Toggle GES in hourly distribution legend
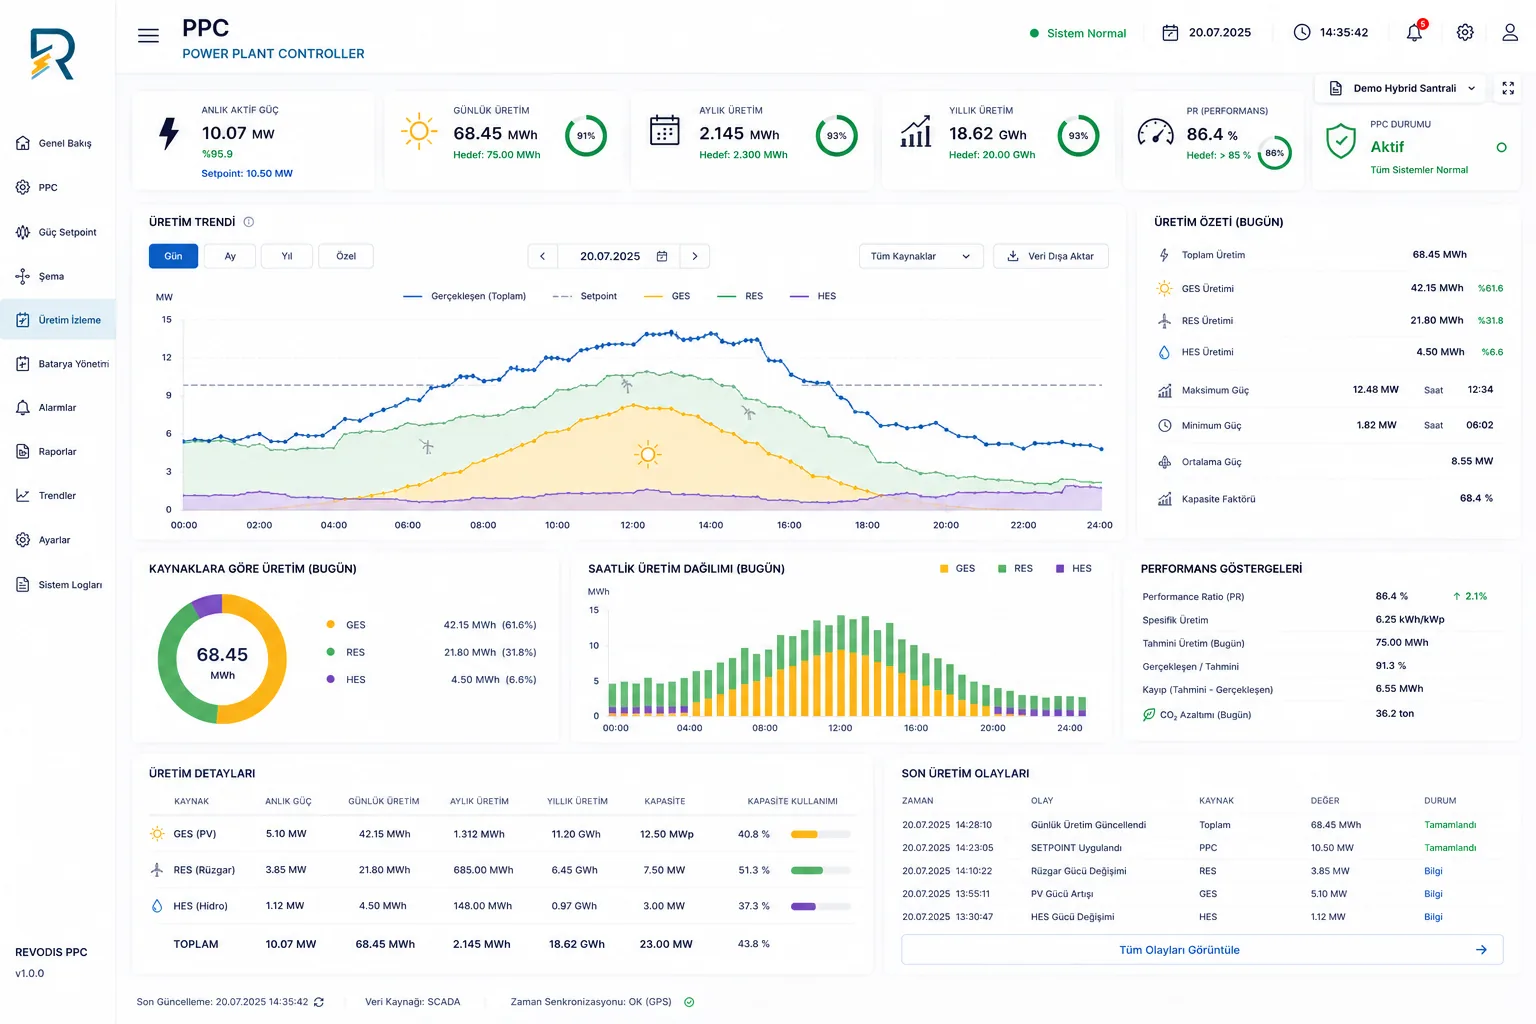1536x1024 pixels. pyautogui.click(x=957, y=568)
